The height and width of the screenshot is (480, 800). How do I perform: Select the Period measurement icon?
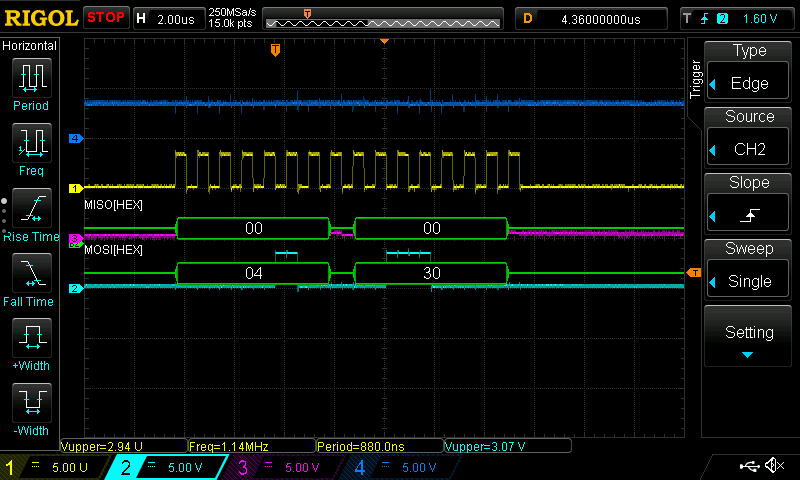tap(32, 78)
